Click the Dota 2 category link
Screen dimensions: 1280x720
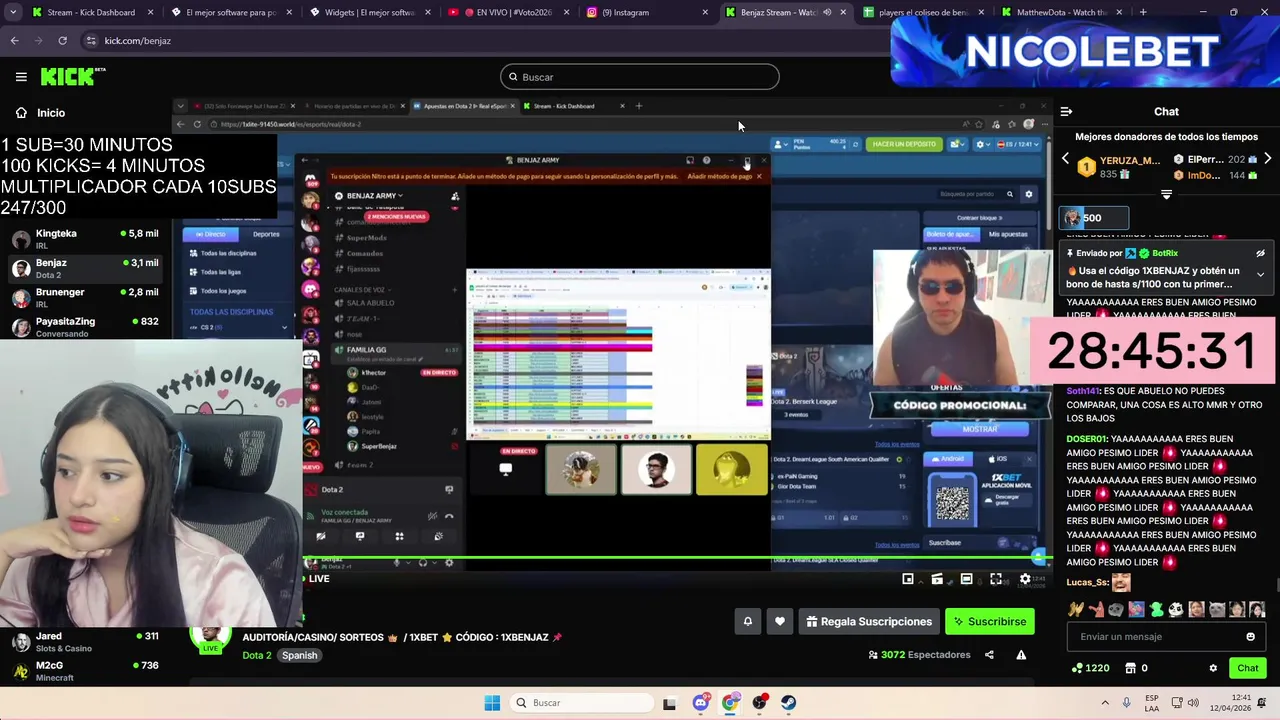point(256,655)
